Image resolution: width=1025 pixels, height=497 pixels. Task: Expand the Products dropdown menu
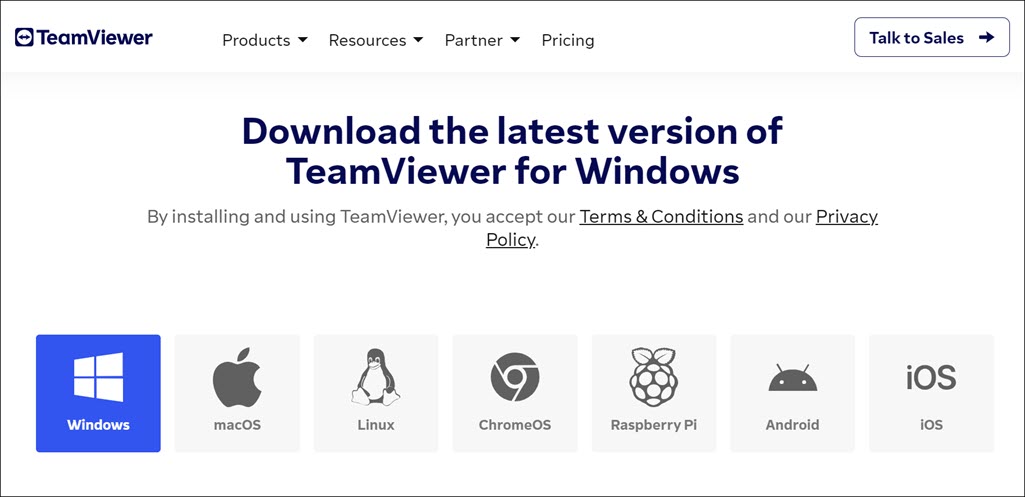(264, 40)
